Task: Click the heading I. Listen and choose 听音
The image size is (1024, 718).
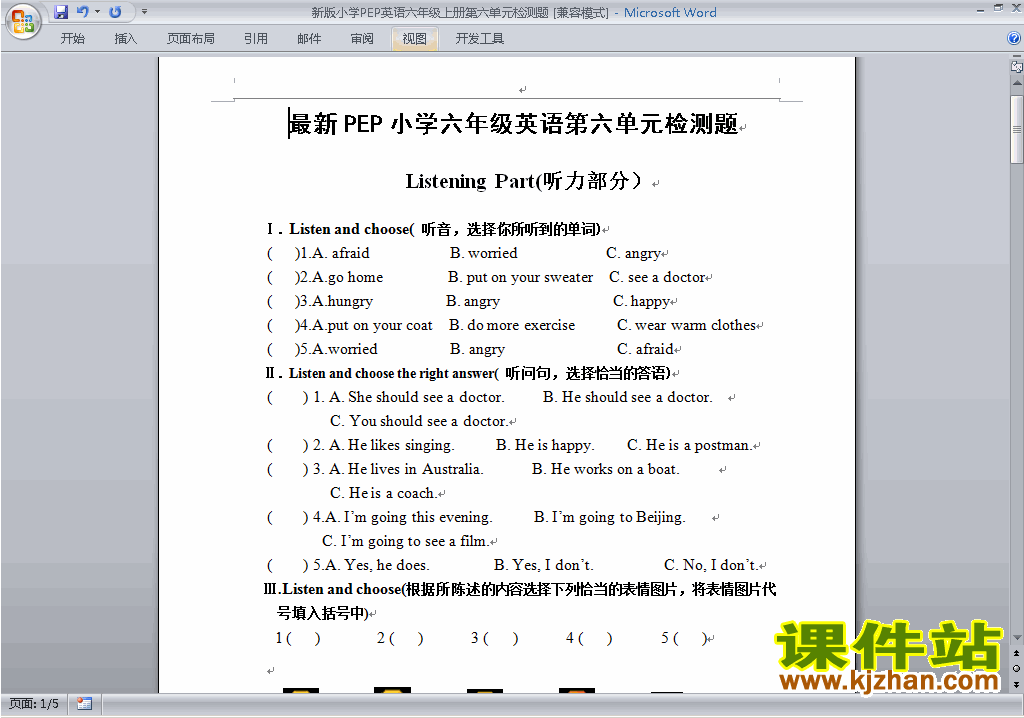Action: (434, 229)
